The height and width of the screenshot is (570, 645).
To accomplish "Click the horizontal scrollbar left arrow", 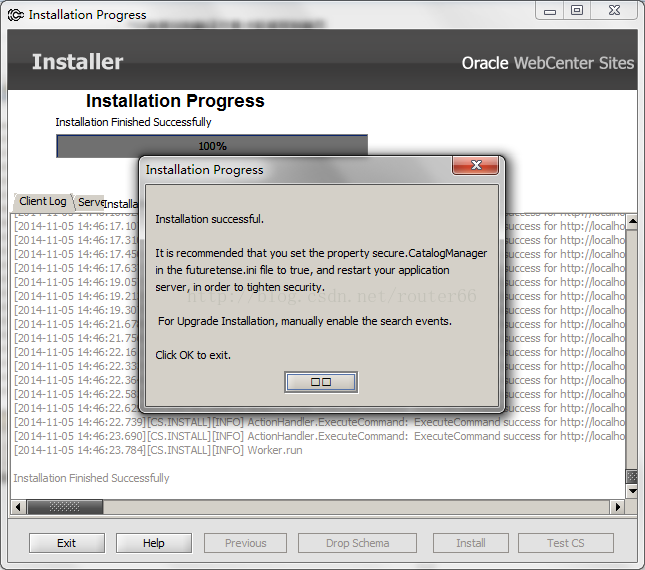I will [x=18, y=507].
